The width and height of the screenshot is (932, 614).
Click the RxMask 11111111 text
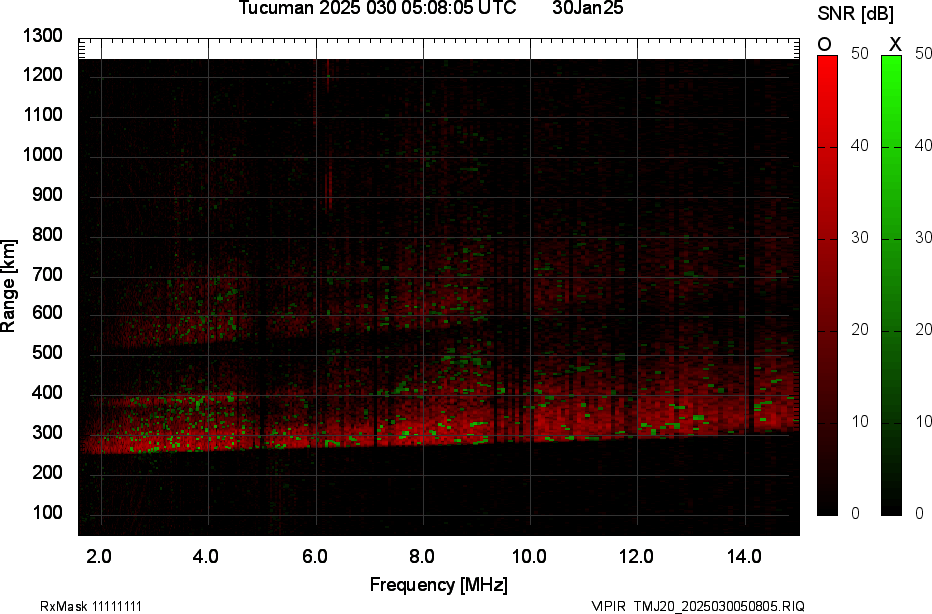77,606
